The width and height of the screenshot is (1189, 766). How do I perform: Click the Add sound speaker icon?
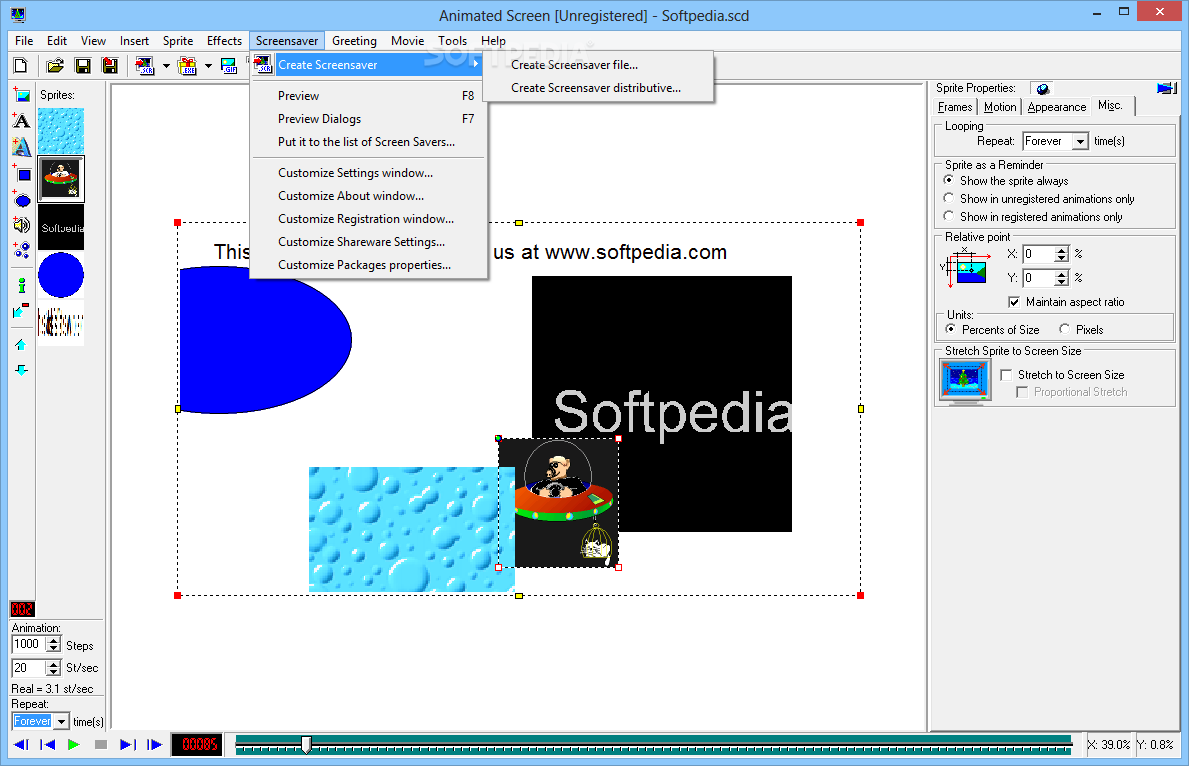[21, 224]
